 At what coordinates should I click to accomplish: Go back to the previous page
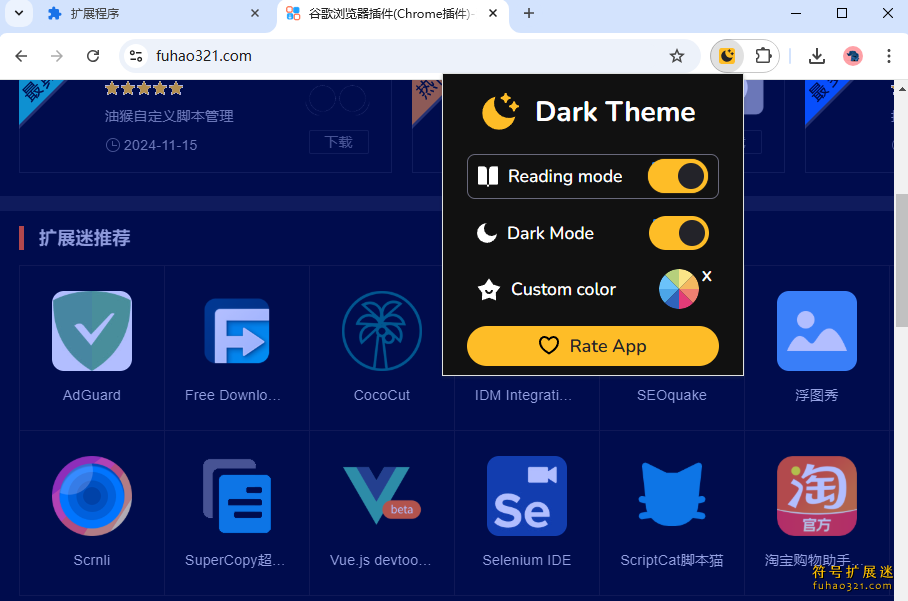coord(21,56)
